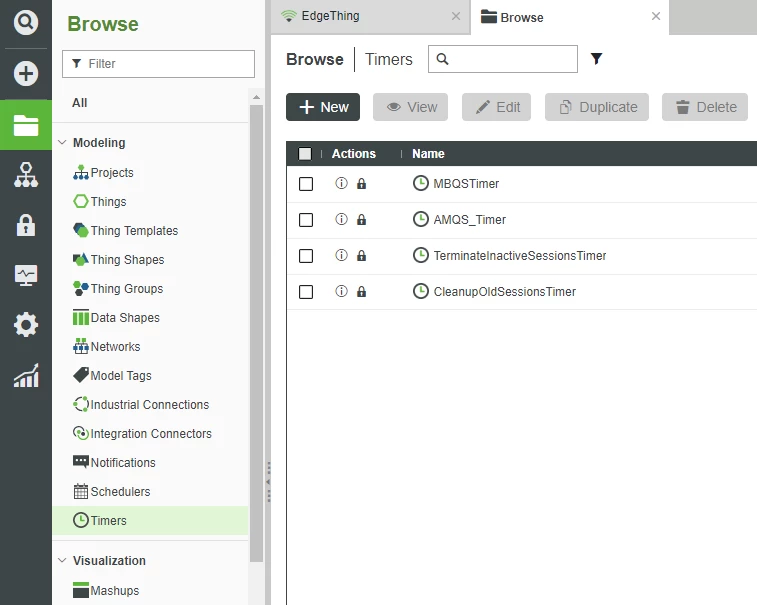Collapse the Browse side panel handle
Image resolution: width=757 pixels, height=605 pixels.
point(268,482)
